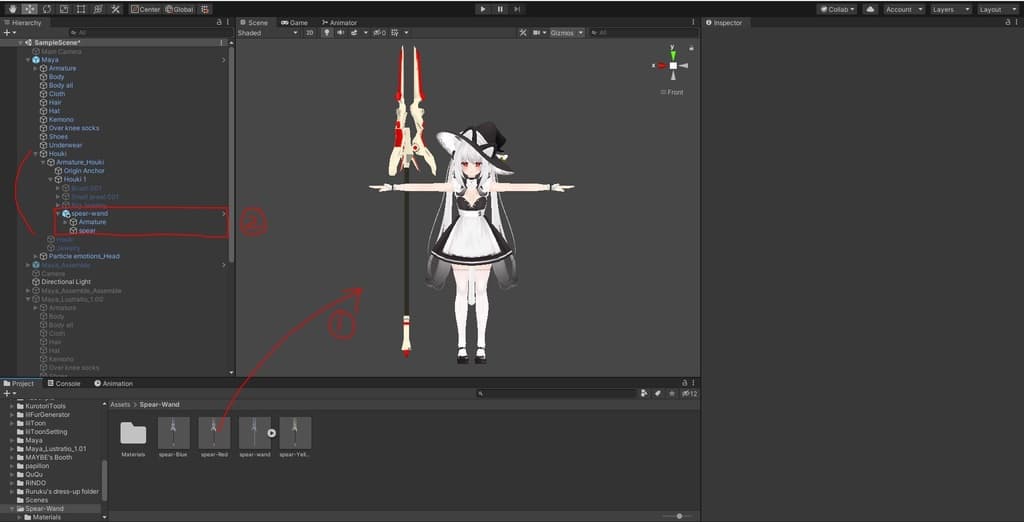1024x522 pixels.
Task: Select the Hand tool in the toolbar
Action: (x=12, y=9)
